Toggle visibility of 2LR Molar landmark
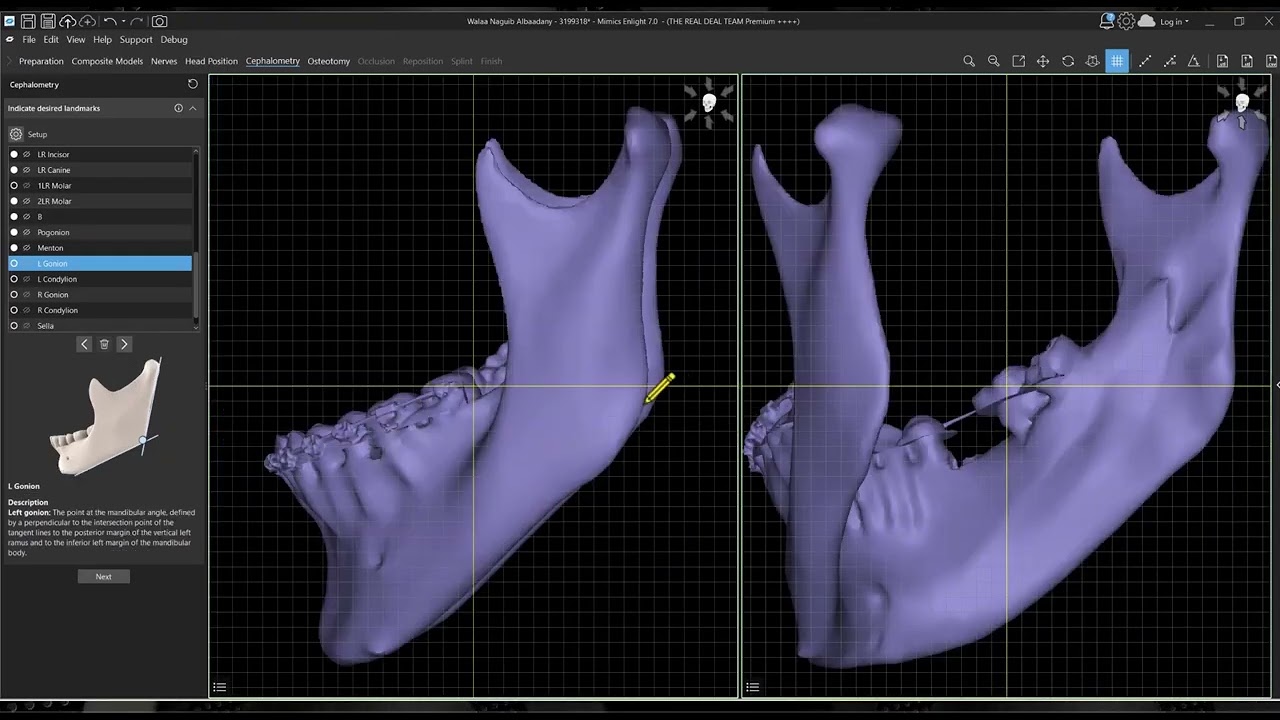1280x720 pixels. click(27, 201)
